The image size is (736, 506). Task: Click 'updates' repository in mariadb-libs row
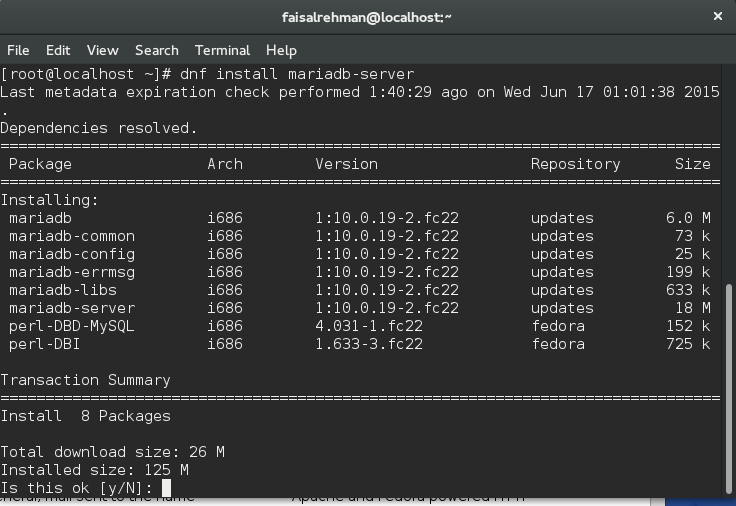coord(562,290)
